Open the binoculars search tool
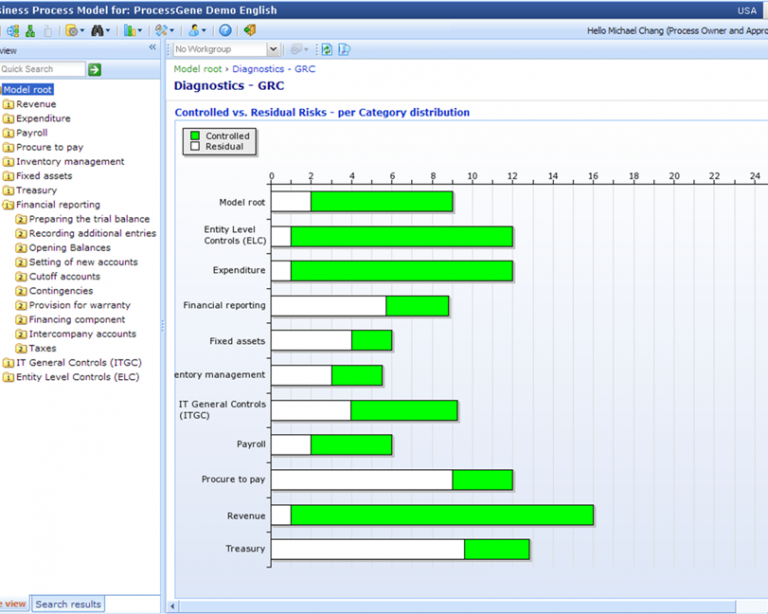768x614 pixels. (x=98, y=31)
